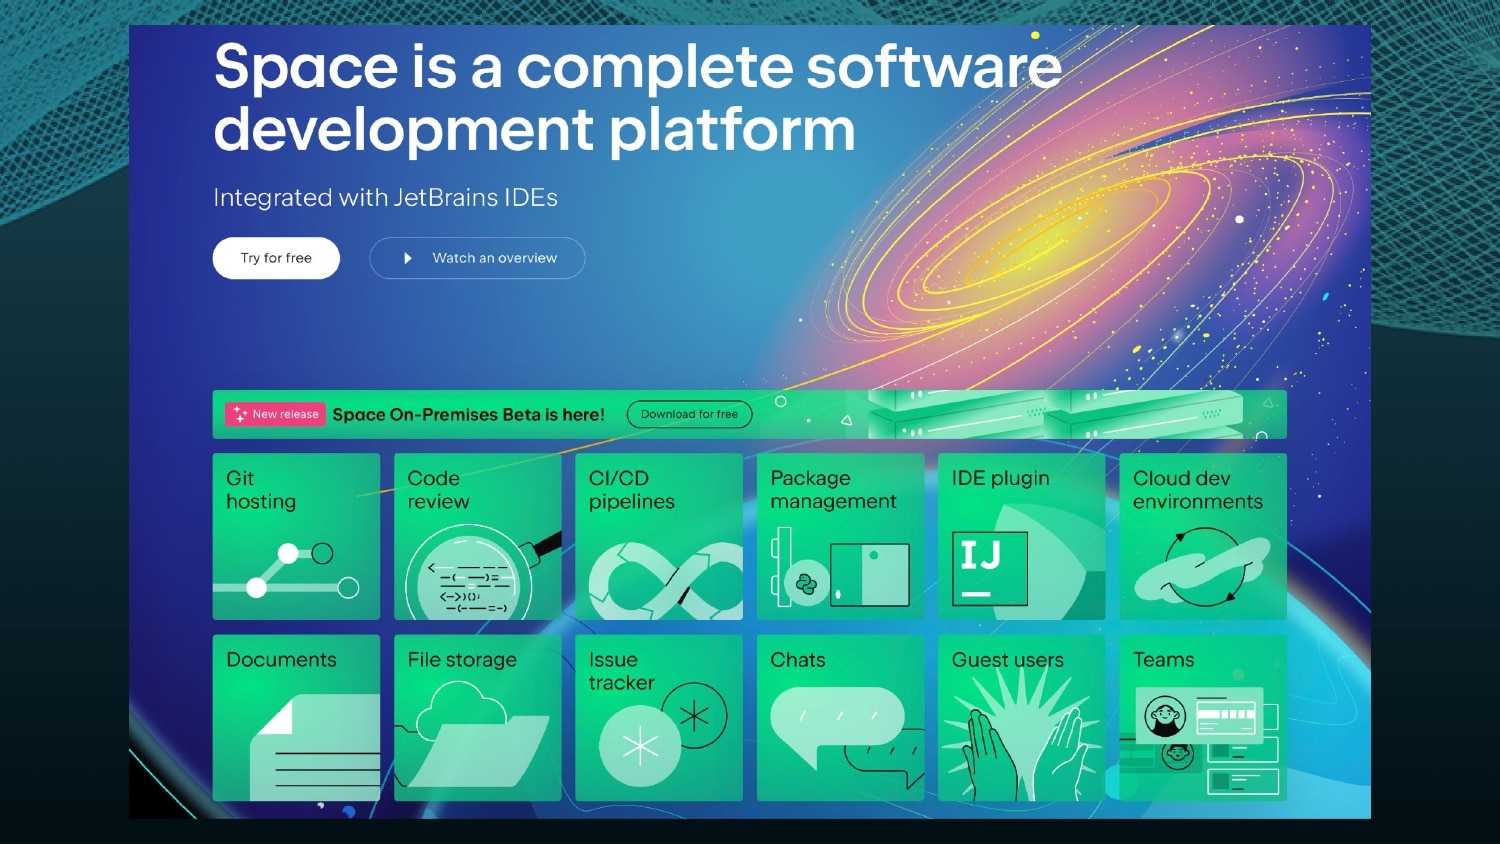This screenshot has width=1500, height=844.
Task: Click the high-five hands Guest users icon
Action: [x=1022, y=735]
